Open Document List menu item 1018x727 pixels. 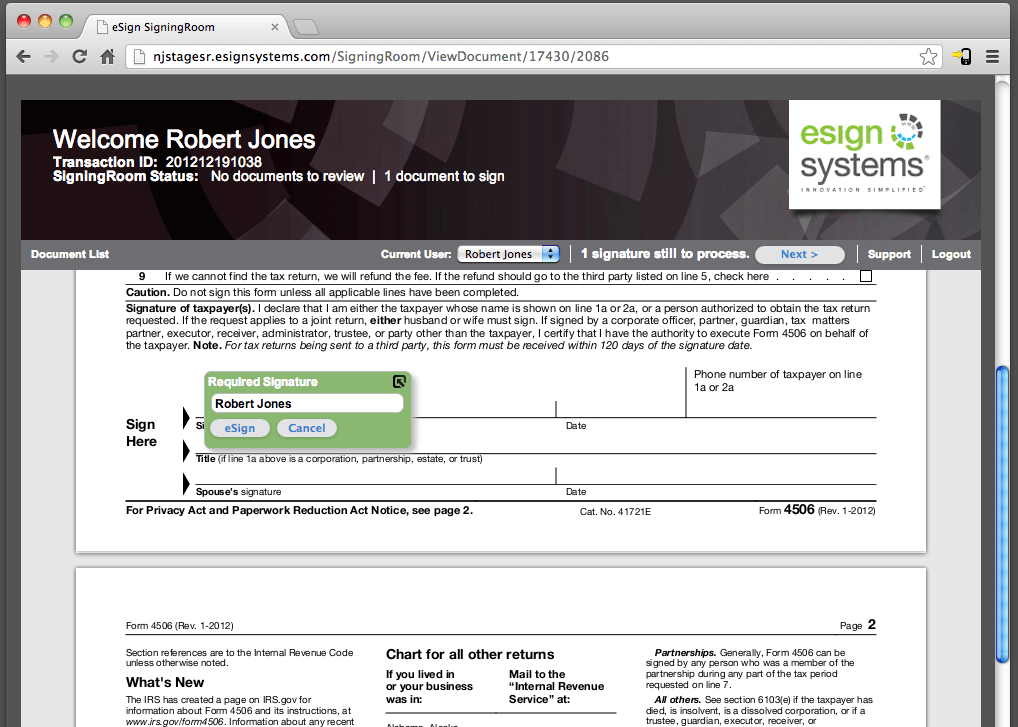click(70, 254)
